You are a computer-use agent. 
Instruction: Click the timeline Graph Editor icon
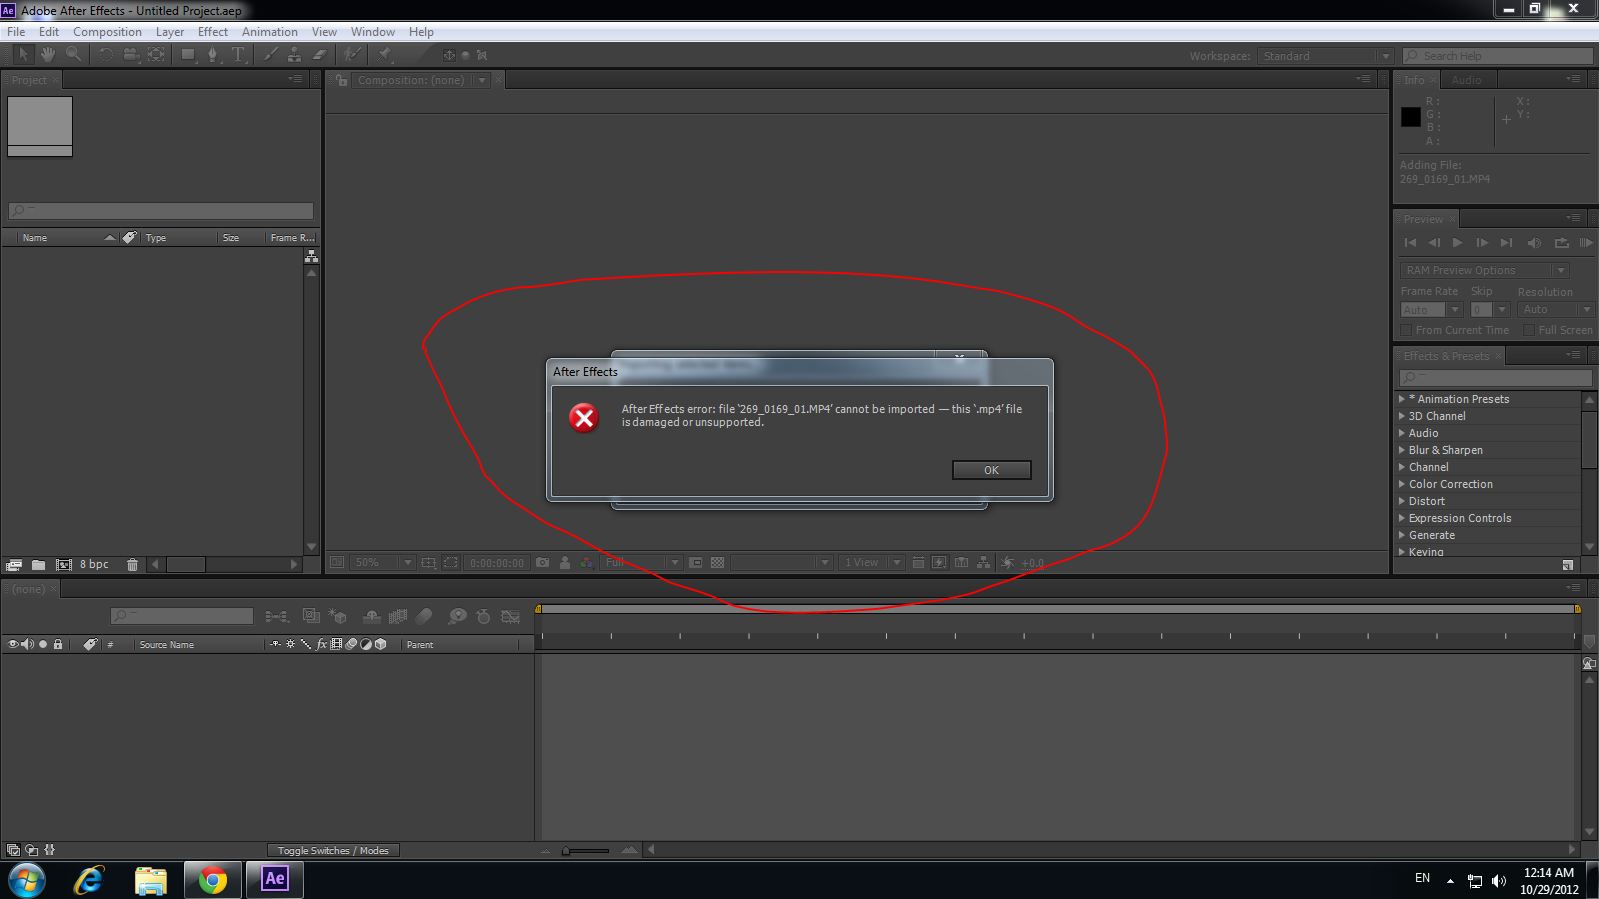[511, 617]
